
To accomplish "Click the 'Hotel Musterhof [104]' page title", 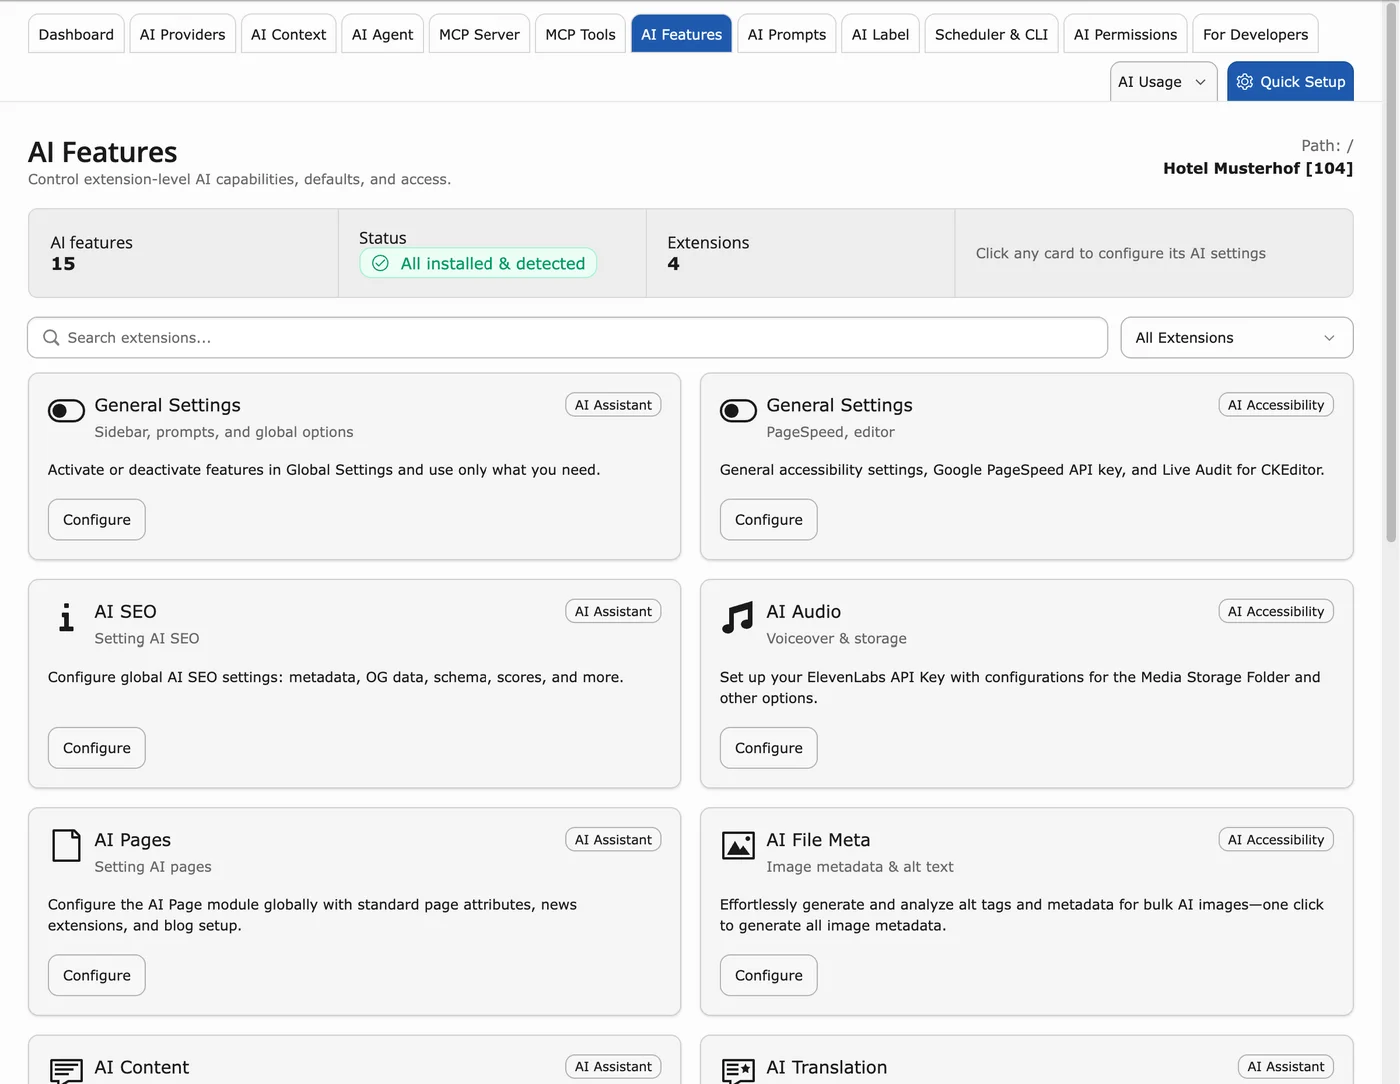I will click(1258, 168).
